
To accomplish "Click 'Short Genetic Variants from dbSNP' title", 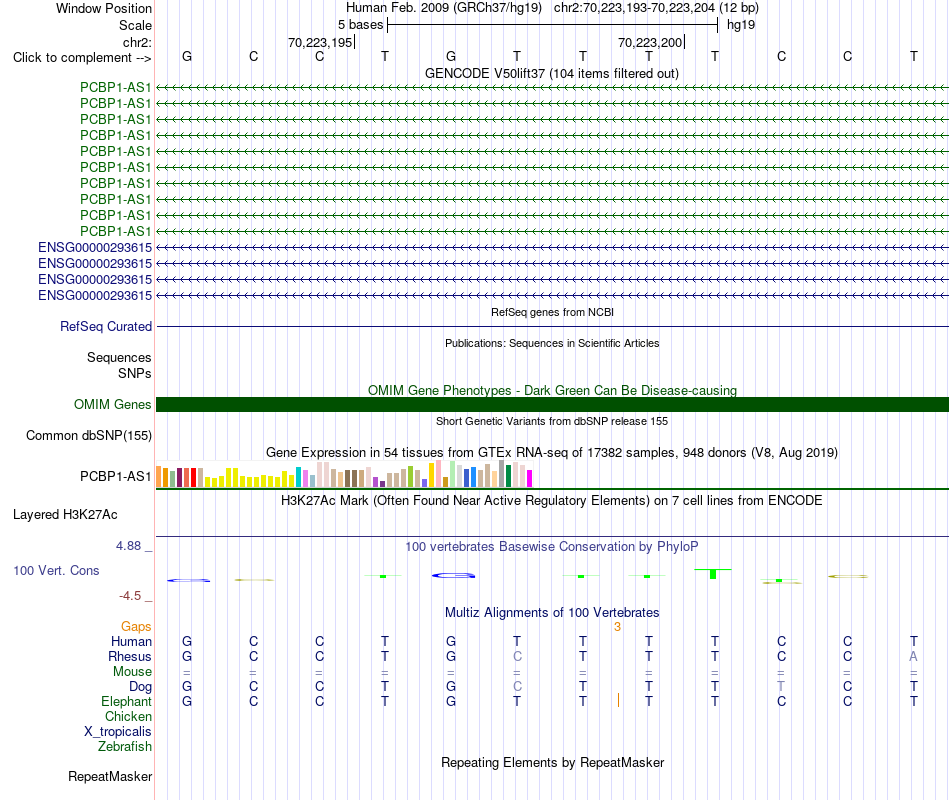I will [x=552, y=421].
